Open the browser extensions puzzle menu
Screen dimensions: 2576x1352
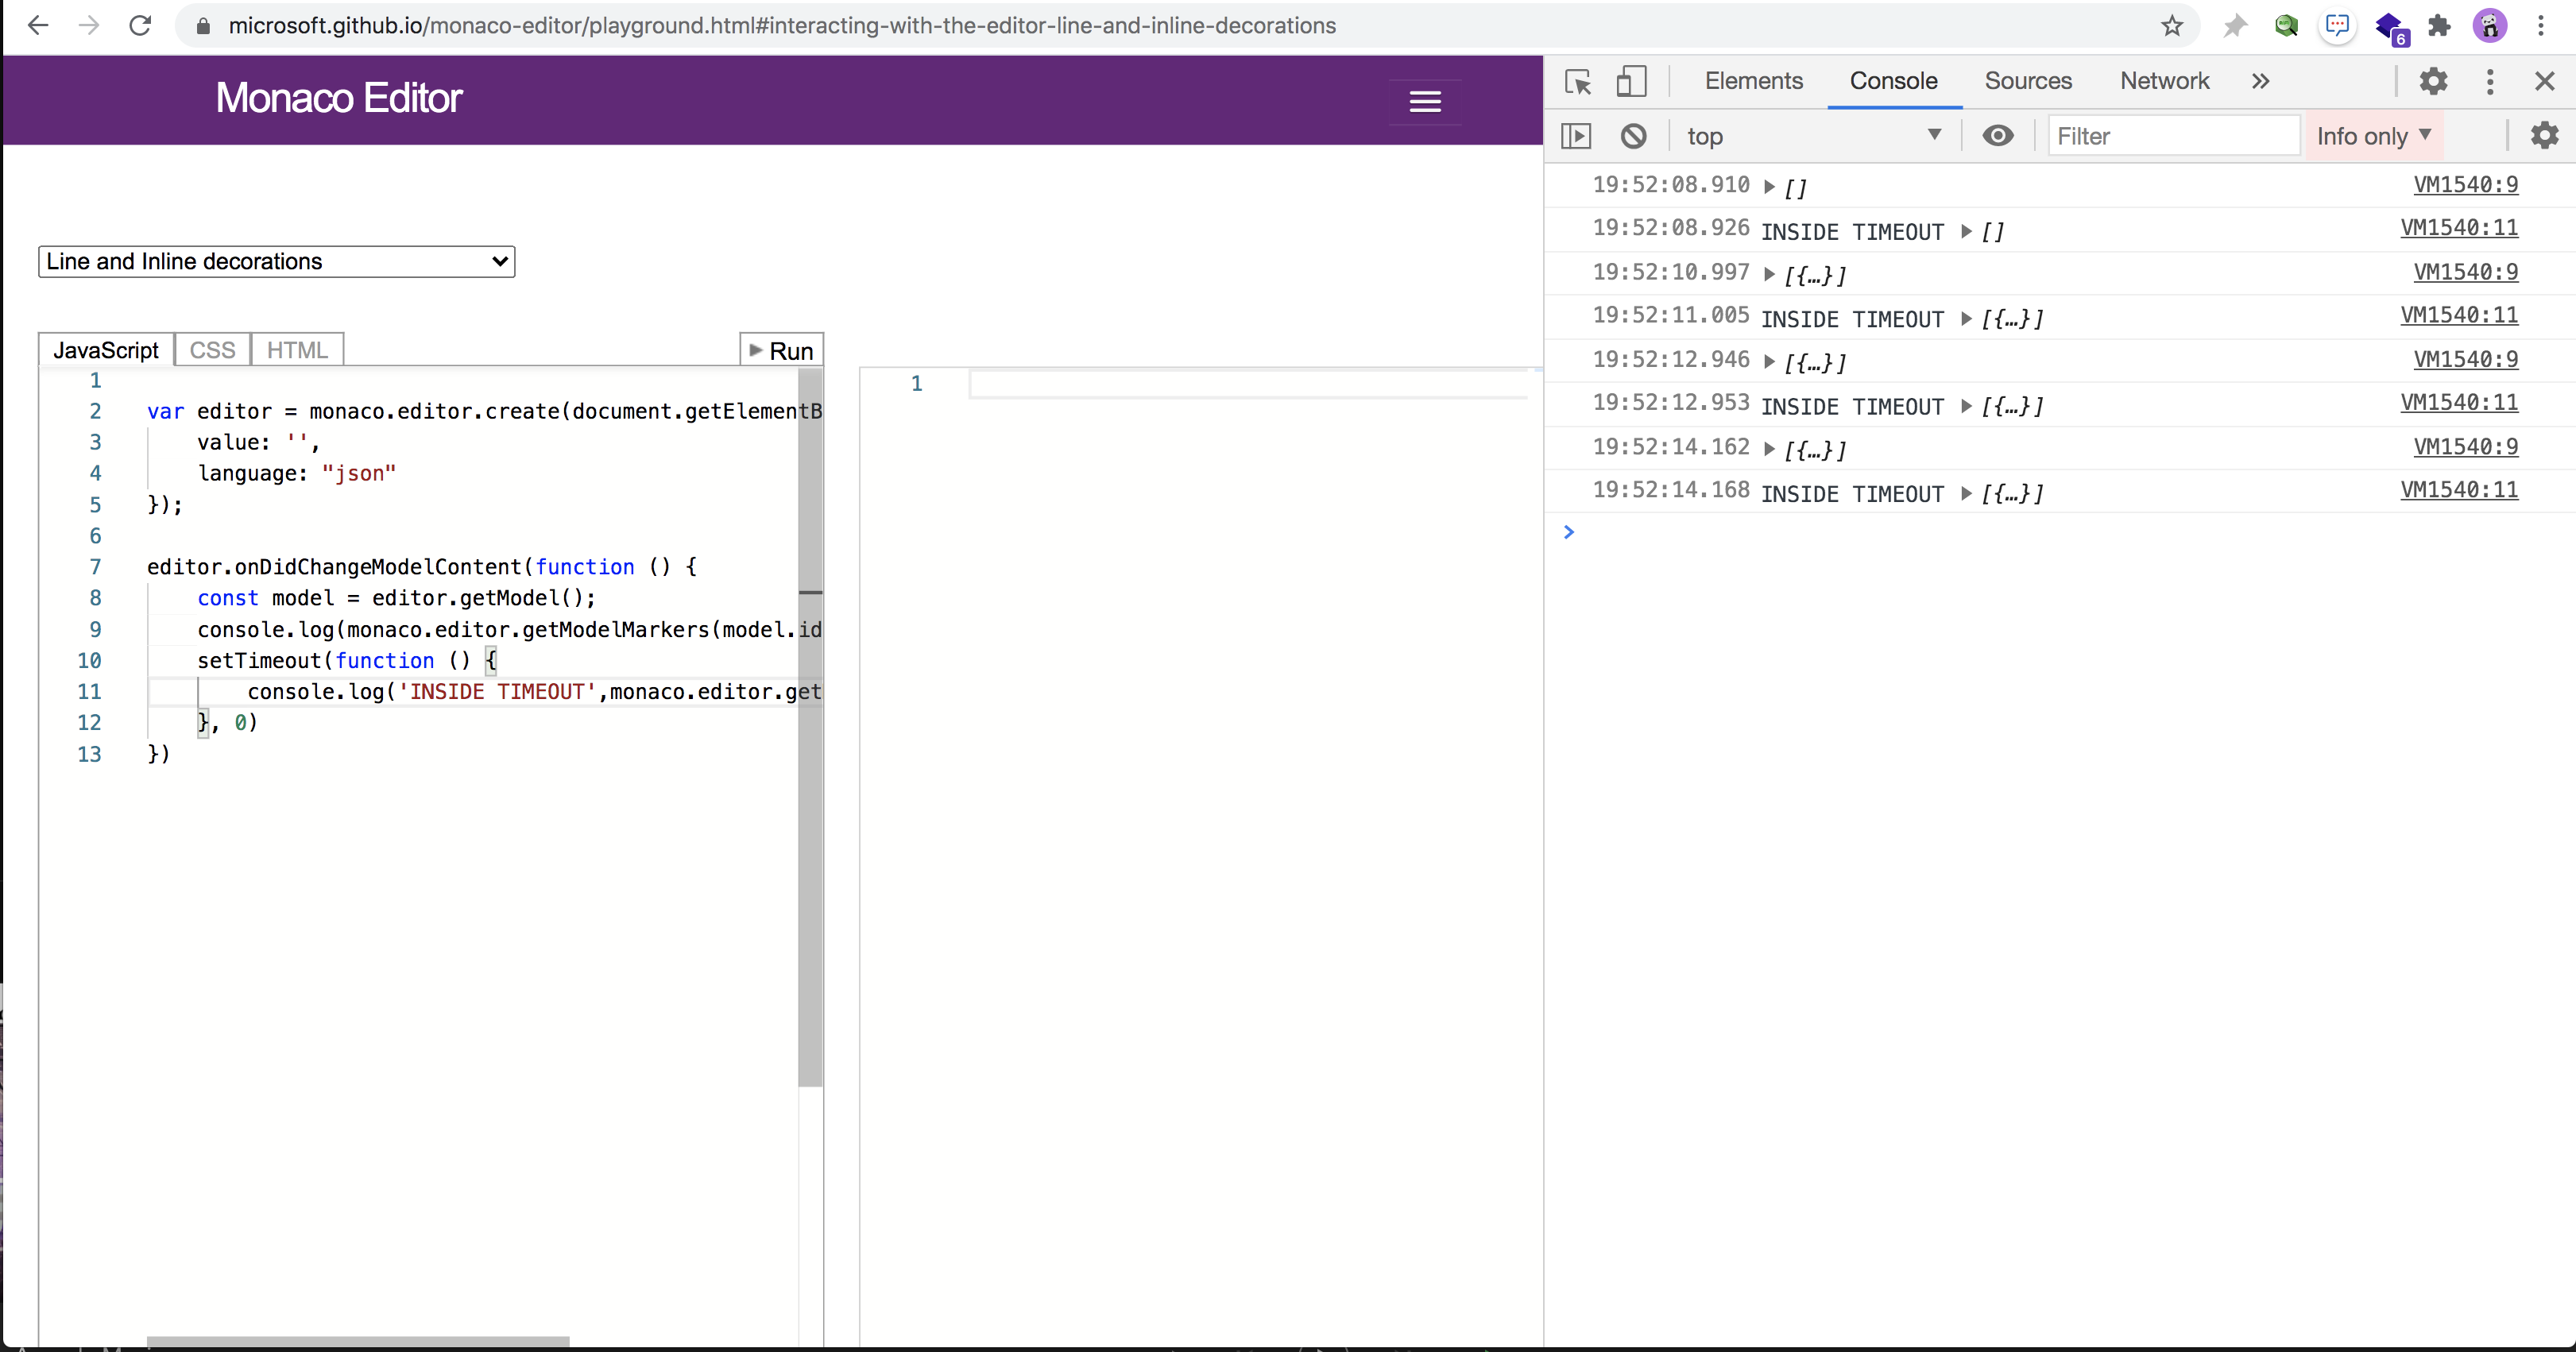[x=2440, y=26]
